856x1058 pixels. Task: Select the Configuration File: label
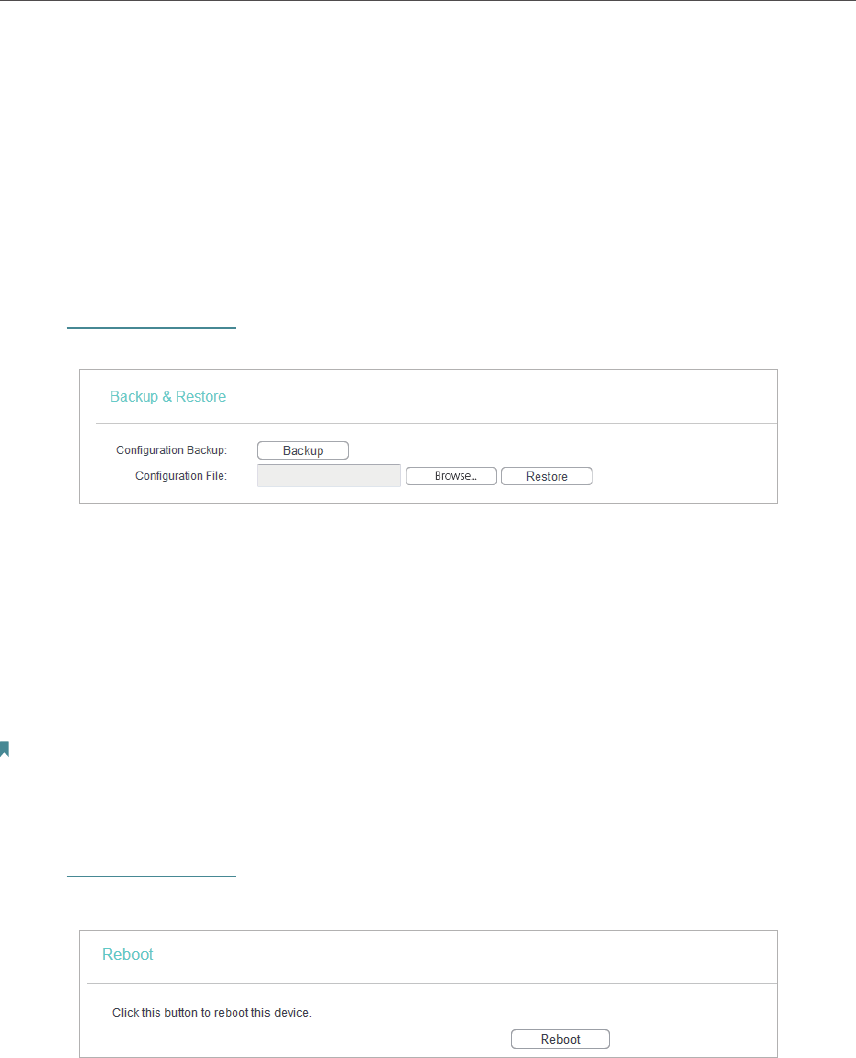(181, 476)
